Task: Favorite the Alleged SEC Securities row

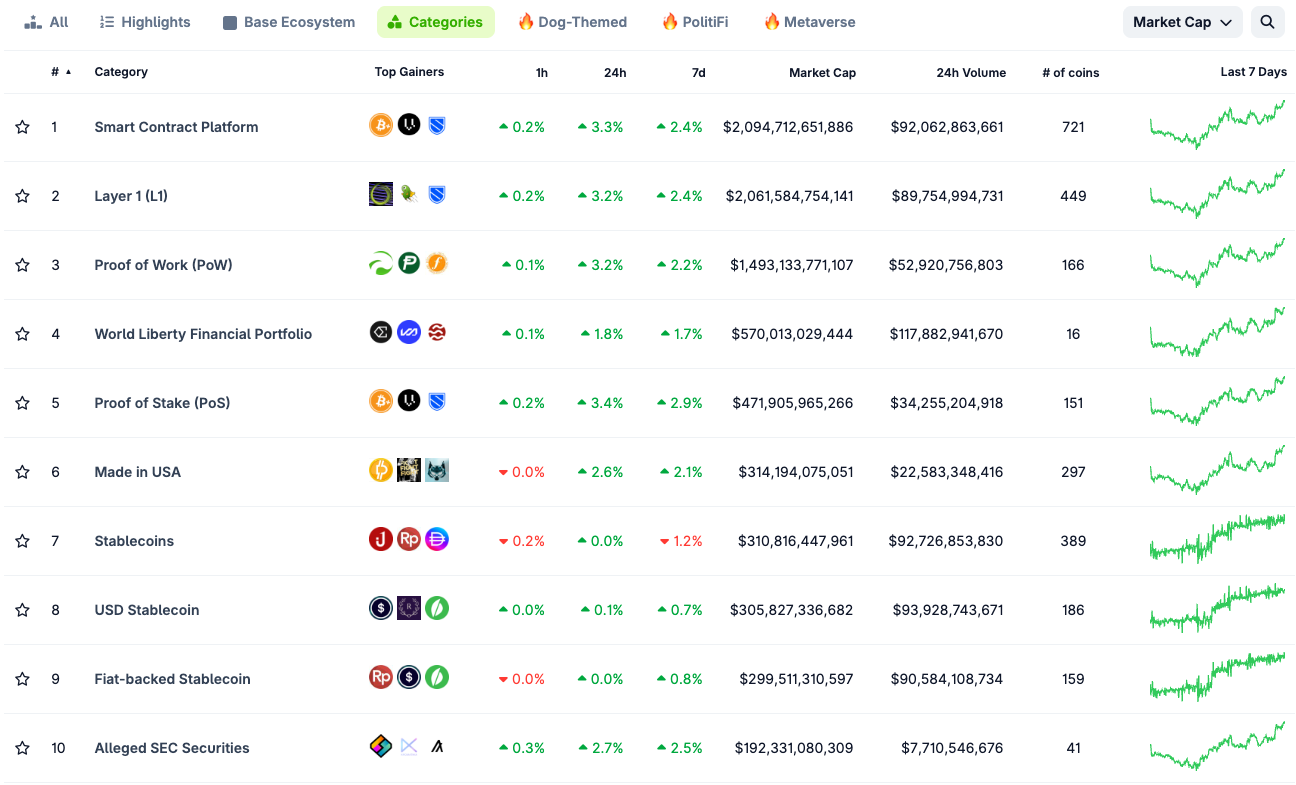Action: (22, 748)
